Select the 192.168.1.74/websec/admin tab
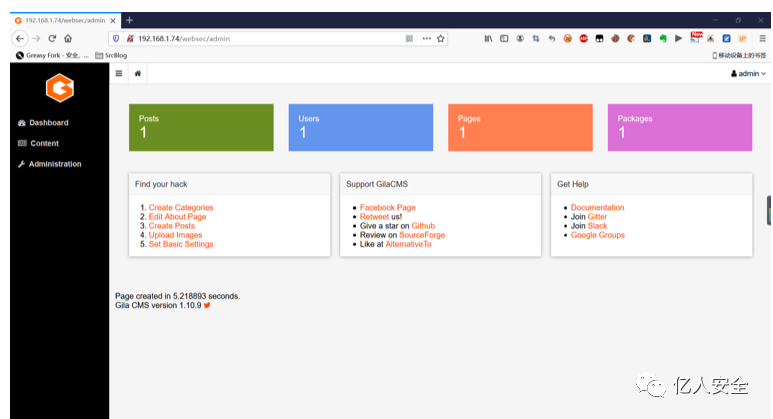The image size is (773, 419). pyautogui.click(x=65, y=20)
